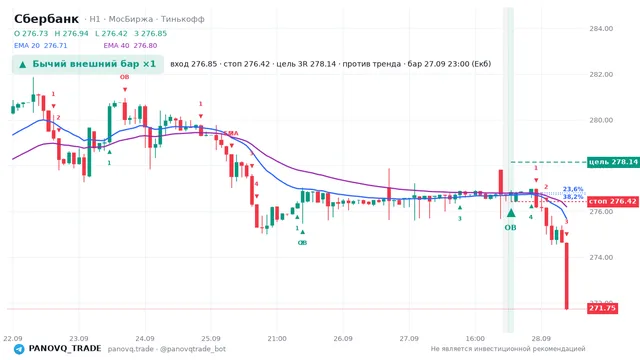The image size is (640, 360).
Task: Click the PANOVQ_TRADE channel name
Action: click(65, 349)
